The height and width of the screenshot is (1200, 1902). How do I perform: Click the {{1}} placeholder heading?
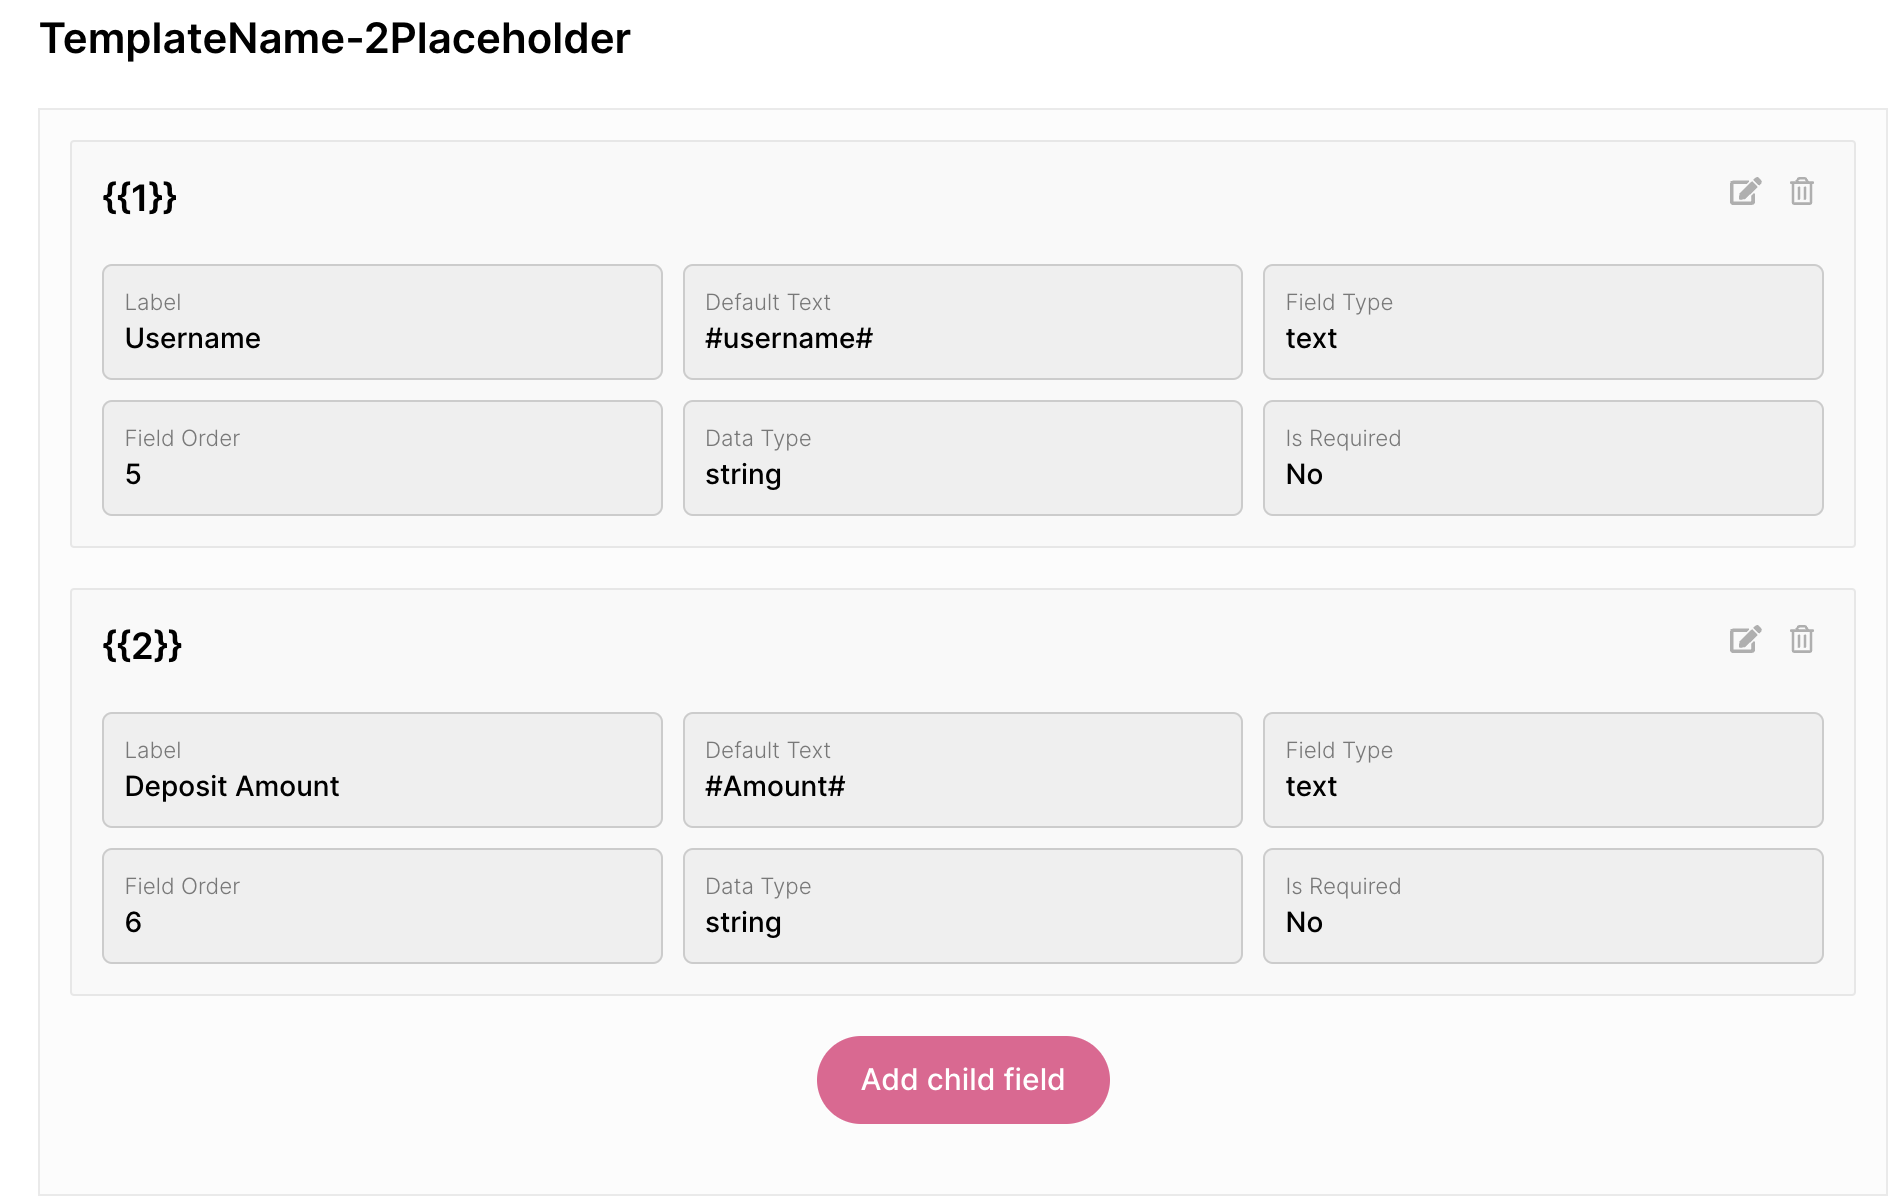140,197
